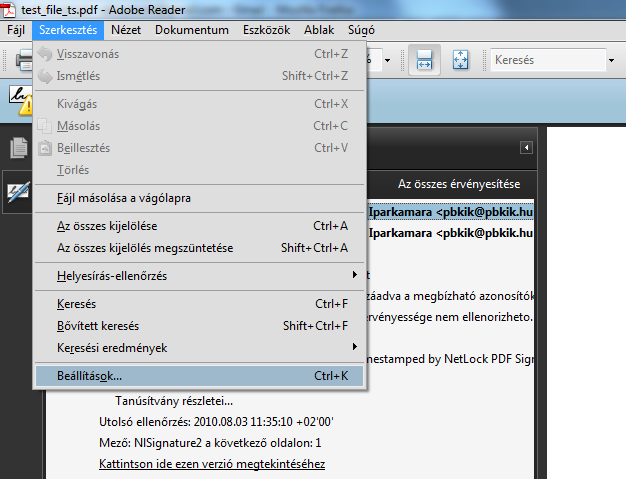Open the Fájl menu

tap(16, 30)
